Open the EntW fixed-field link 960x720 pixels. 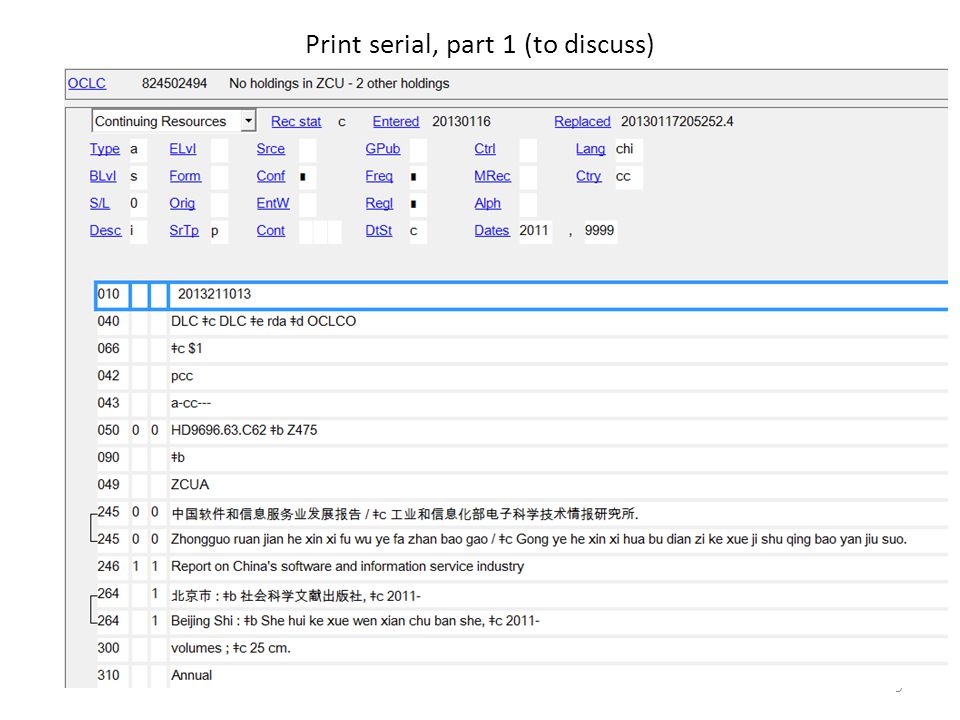(273, 203)
